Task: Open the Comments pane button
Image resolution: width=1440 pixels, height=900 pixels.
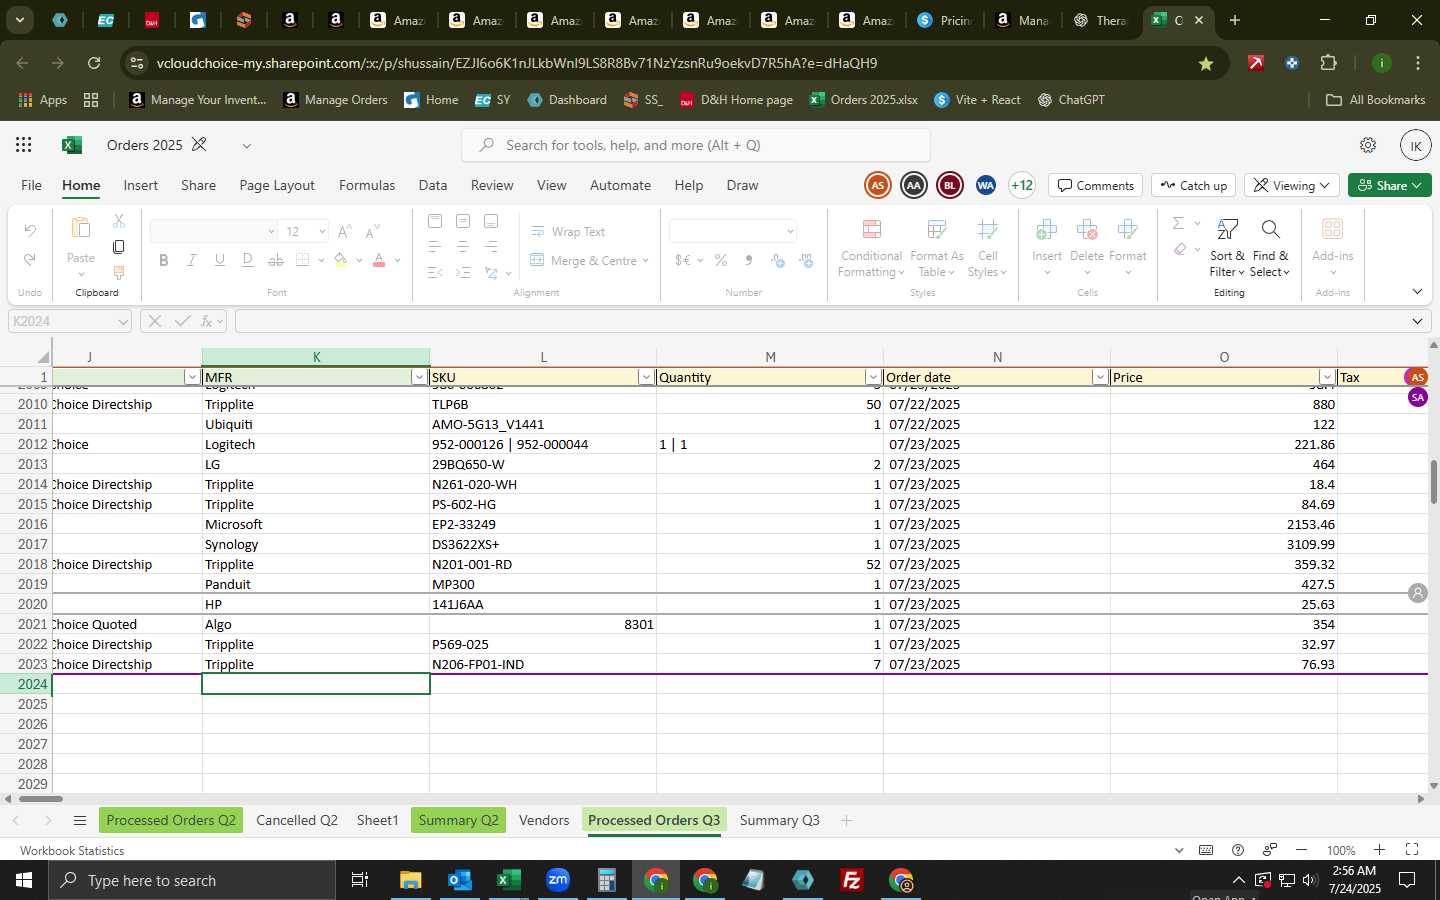Action: pyautogui.click(x=1096, y=185)
